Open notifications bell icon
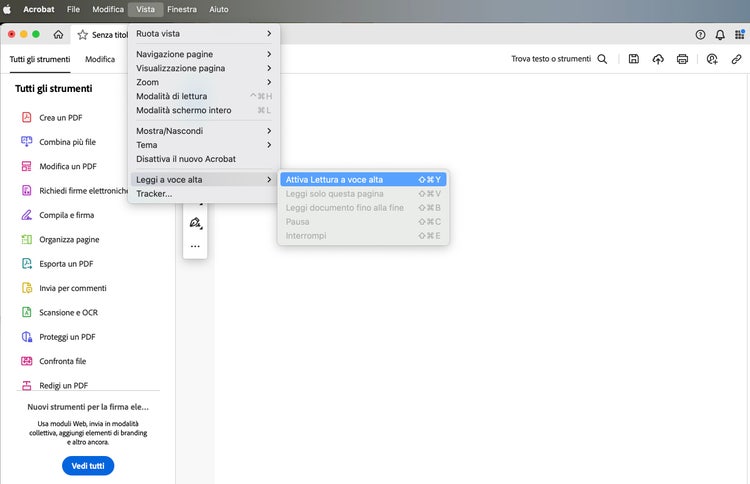Viewport: 750px width, 484px height. (720, 34)
